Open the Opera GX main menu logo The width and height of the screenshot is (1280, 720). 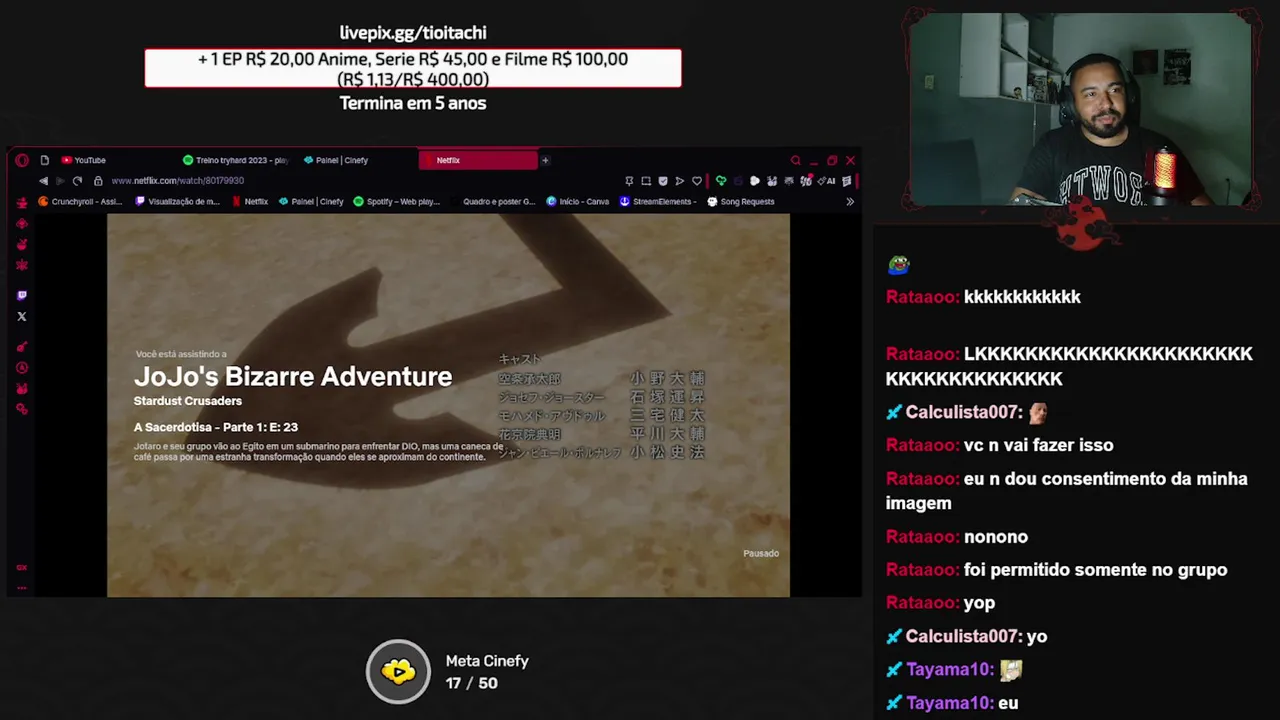[22, 160]
